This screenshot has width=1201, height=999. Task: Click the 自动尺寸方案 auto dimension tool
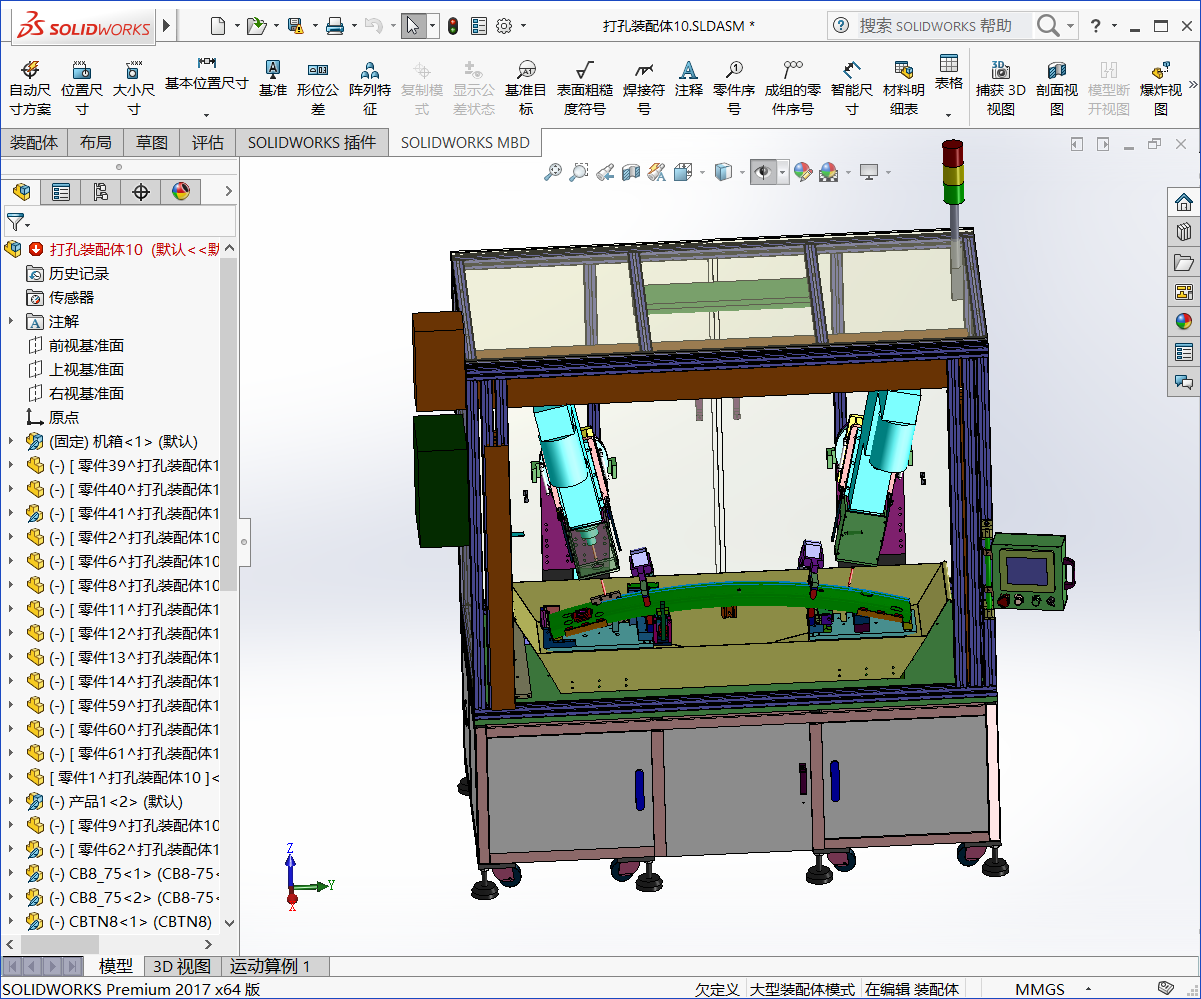point(30,87)
